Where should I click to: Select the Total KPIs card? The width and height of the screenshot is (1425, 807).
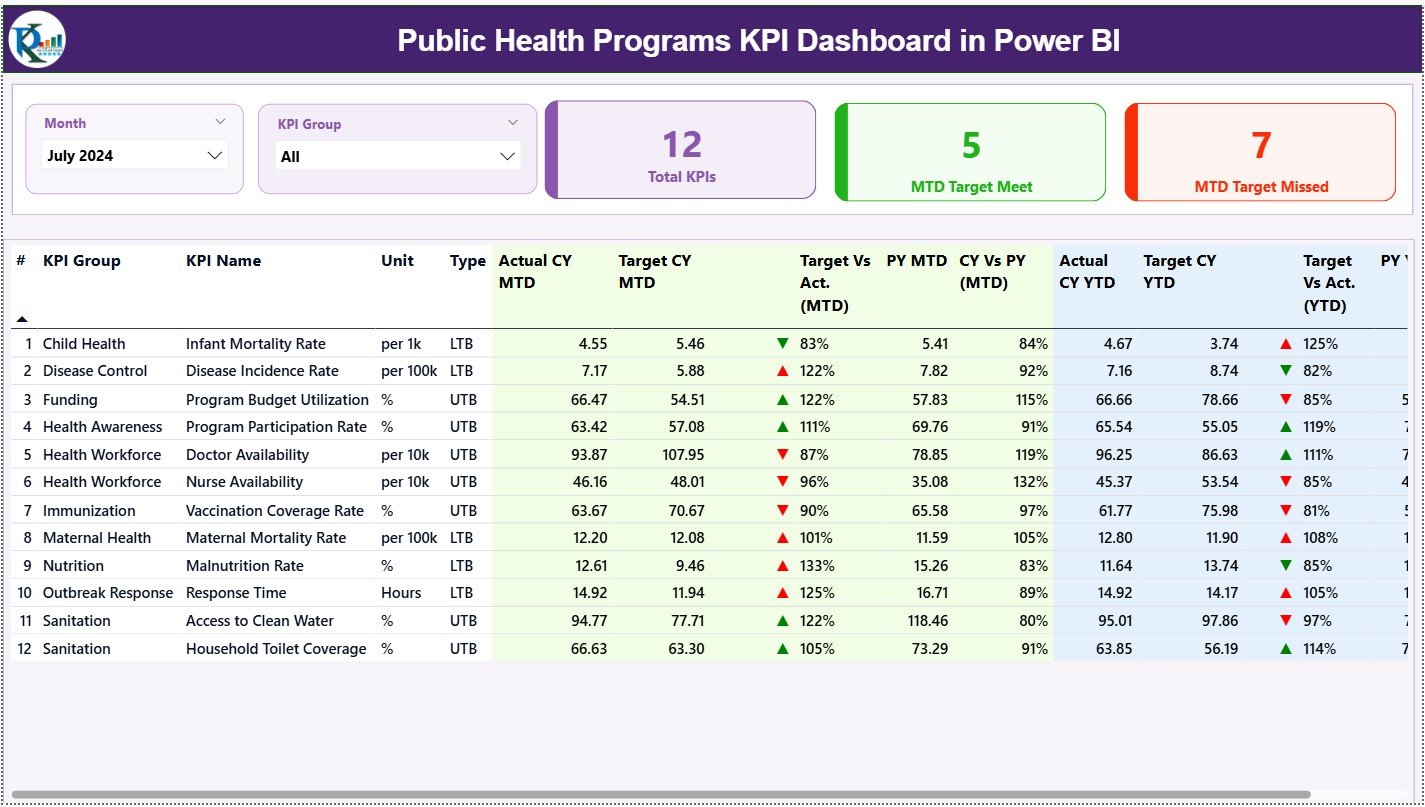[x=681, y=151]
